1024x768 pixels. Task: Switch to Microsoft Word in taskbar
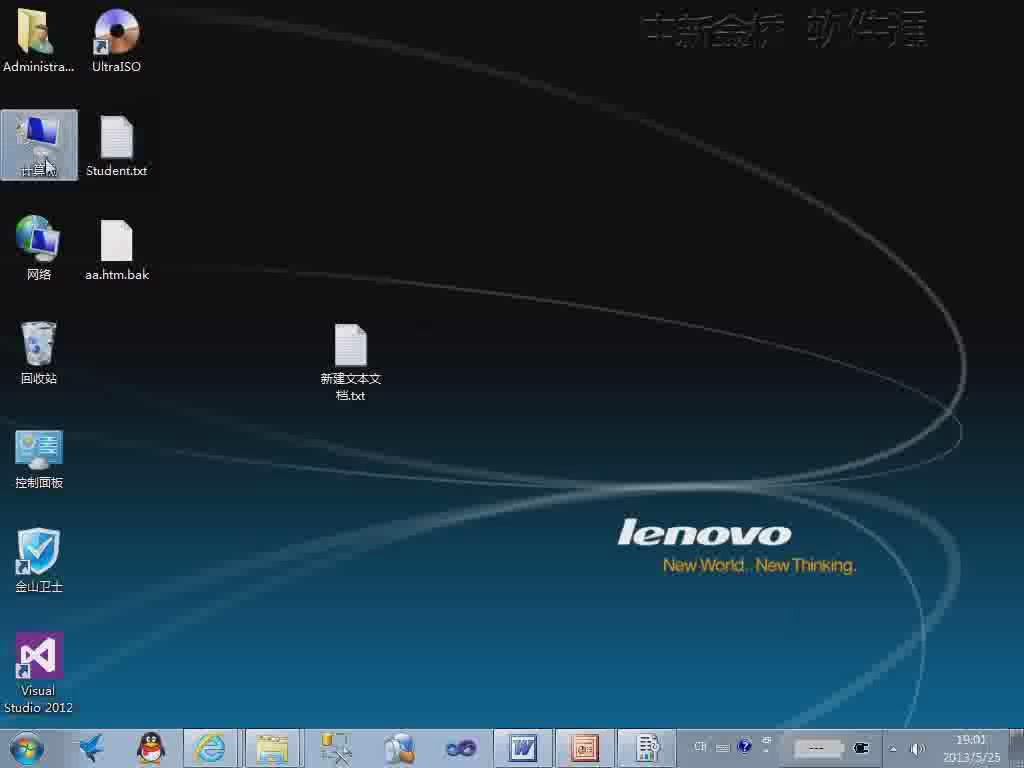pyautogui.click(x=522, y=748)
